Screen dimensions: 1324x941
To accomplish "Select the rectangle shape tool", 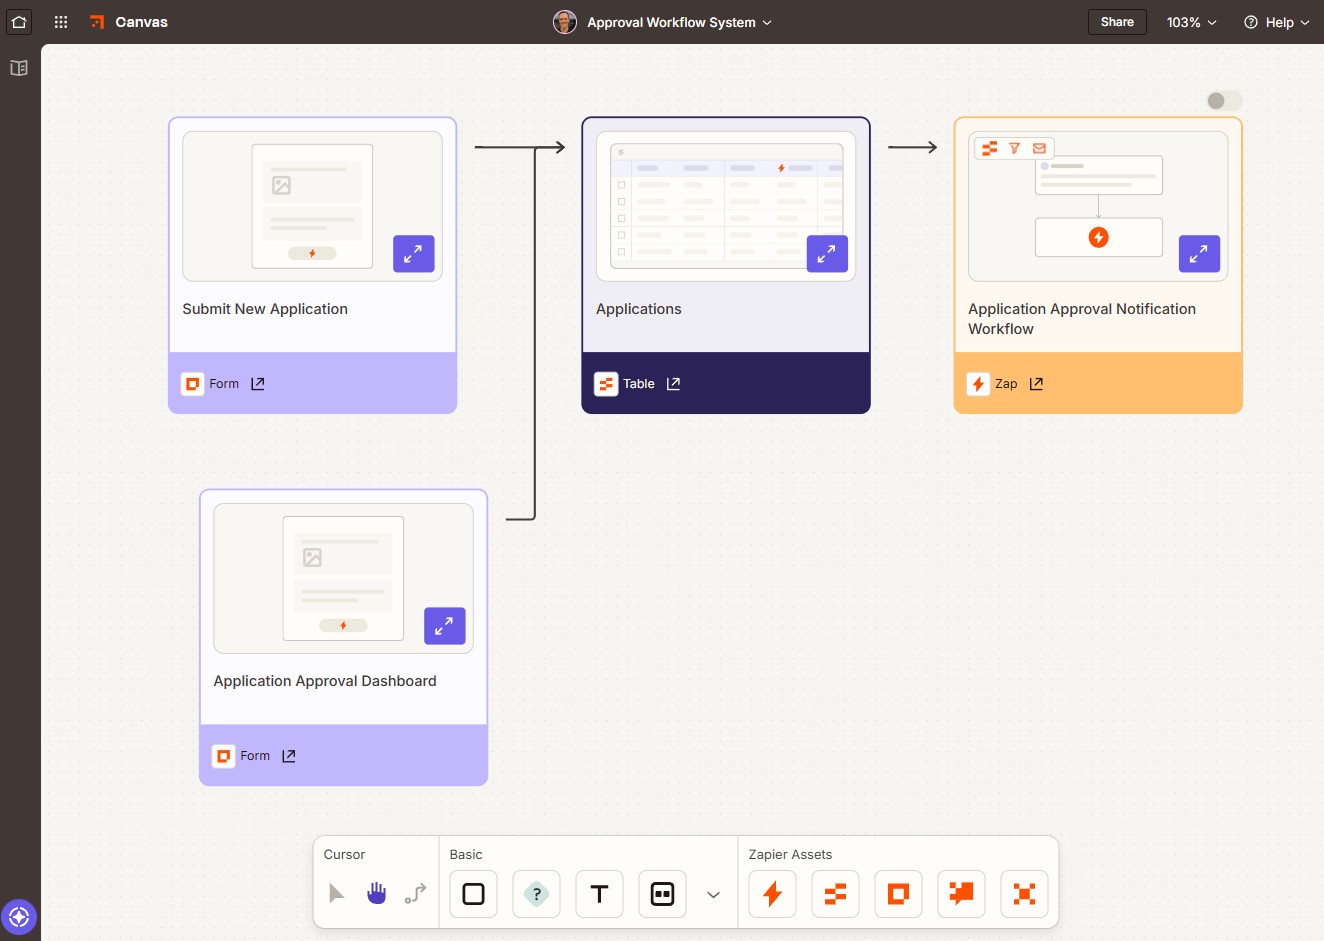I will 472,894.
